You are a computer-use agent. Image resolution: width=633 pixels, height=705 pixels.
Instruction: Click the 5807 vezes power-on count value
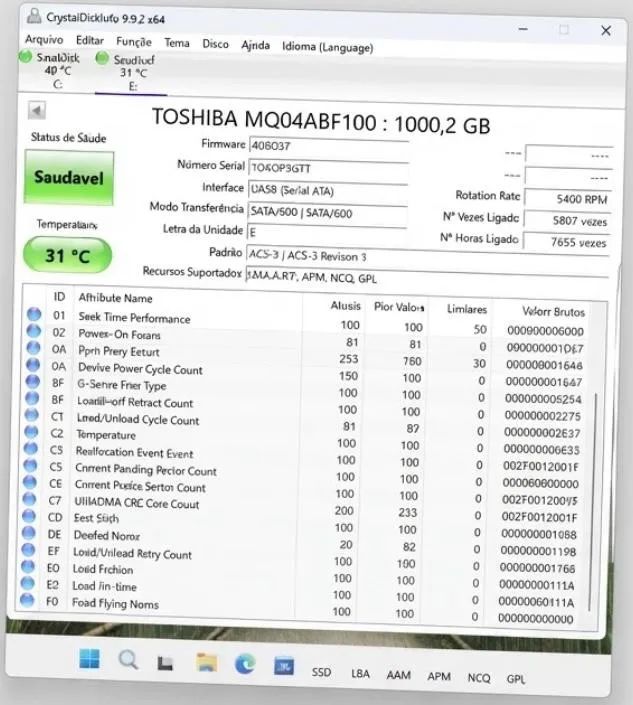point(567,221)
